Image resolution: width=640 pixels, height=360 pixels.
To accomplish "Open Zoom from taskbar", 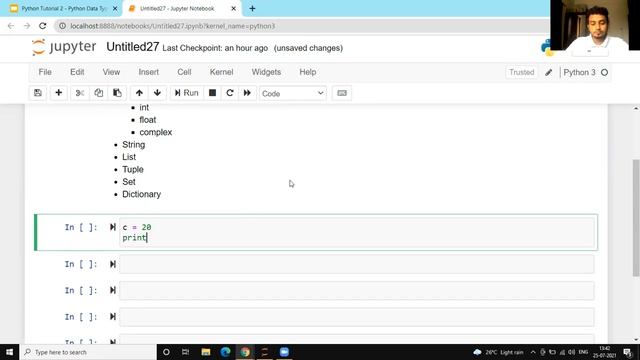I will [x=284, y=352].
